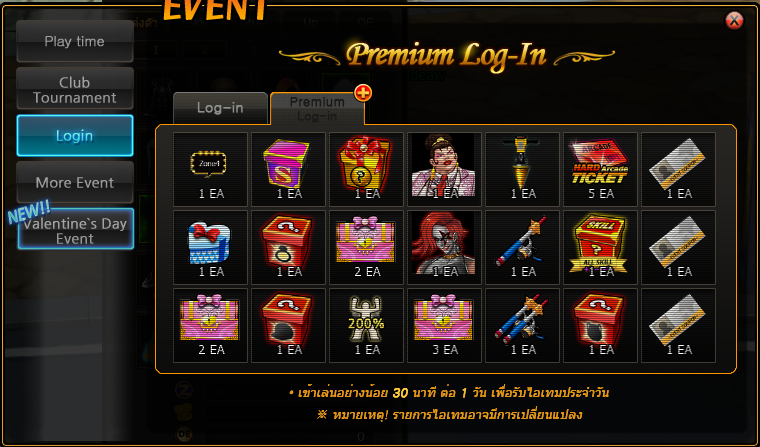Click the 200% bonus figure item
The width and height of the screenshot is (760, 447).
[366, 325]
